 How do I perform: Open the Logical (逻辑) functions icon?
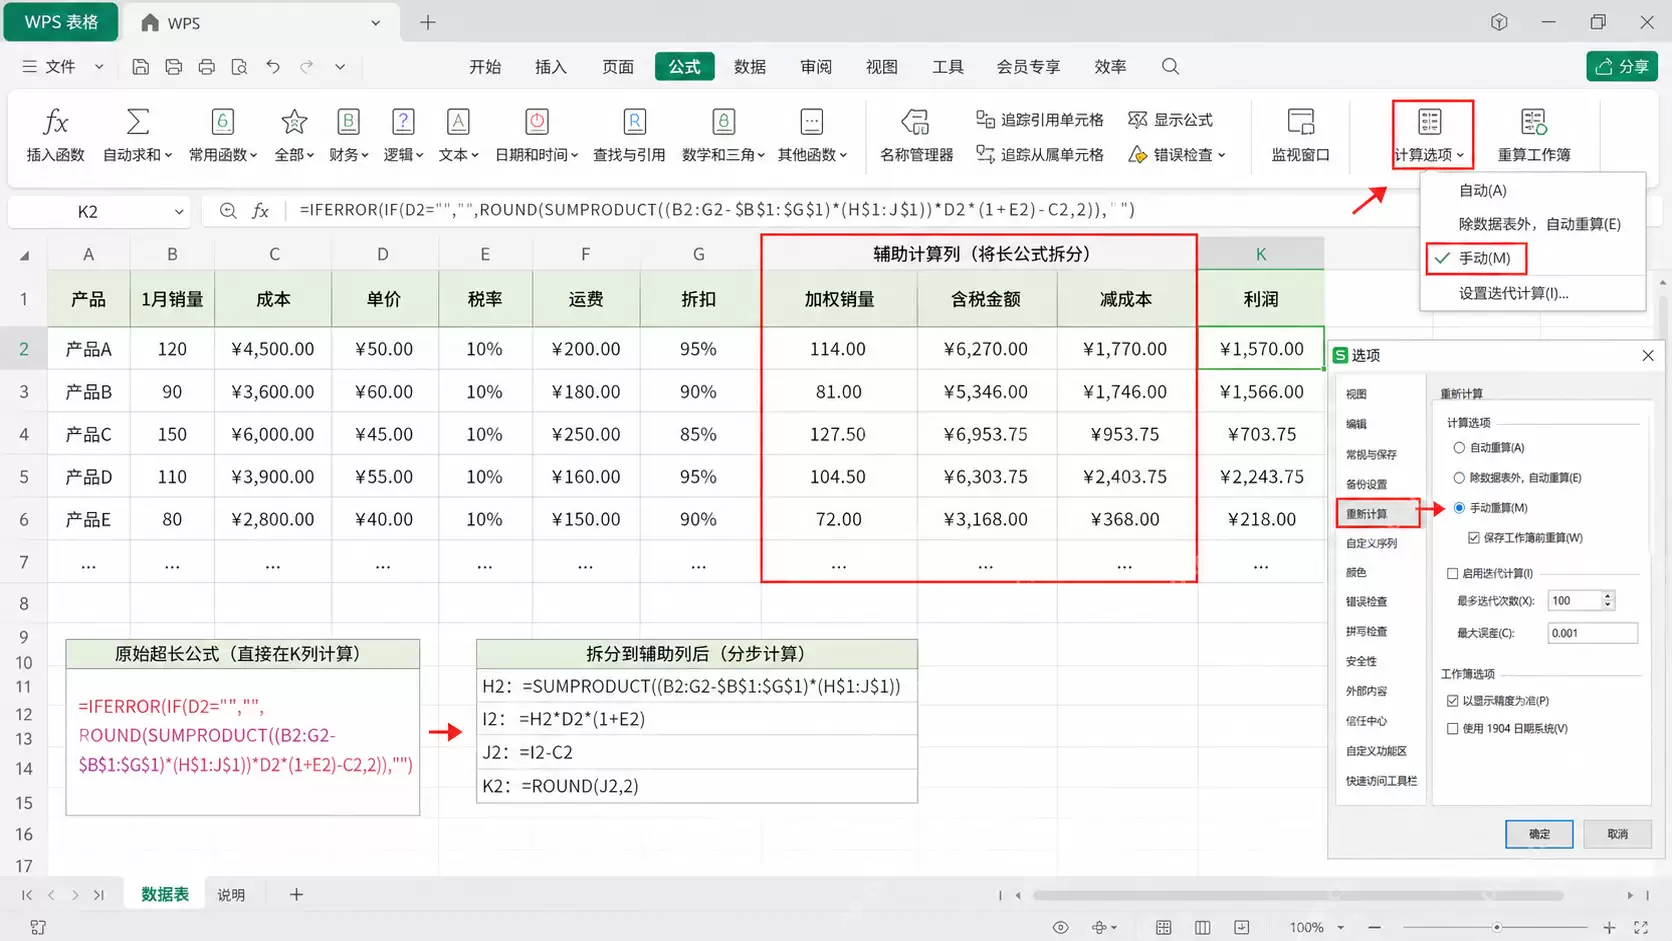click(403, 122)
